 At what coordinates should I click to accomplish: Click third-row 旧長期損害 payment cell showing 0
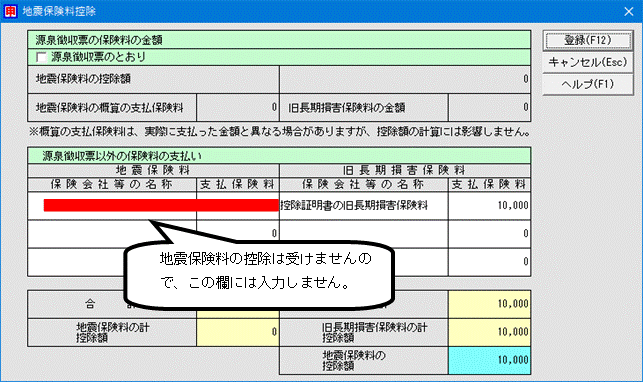pos(489,262)
